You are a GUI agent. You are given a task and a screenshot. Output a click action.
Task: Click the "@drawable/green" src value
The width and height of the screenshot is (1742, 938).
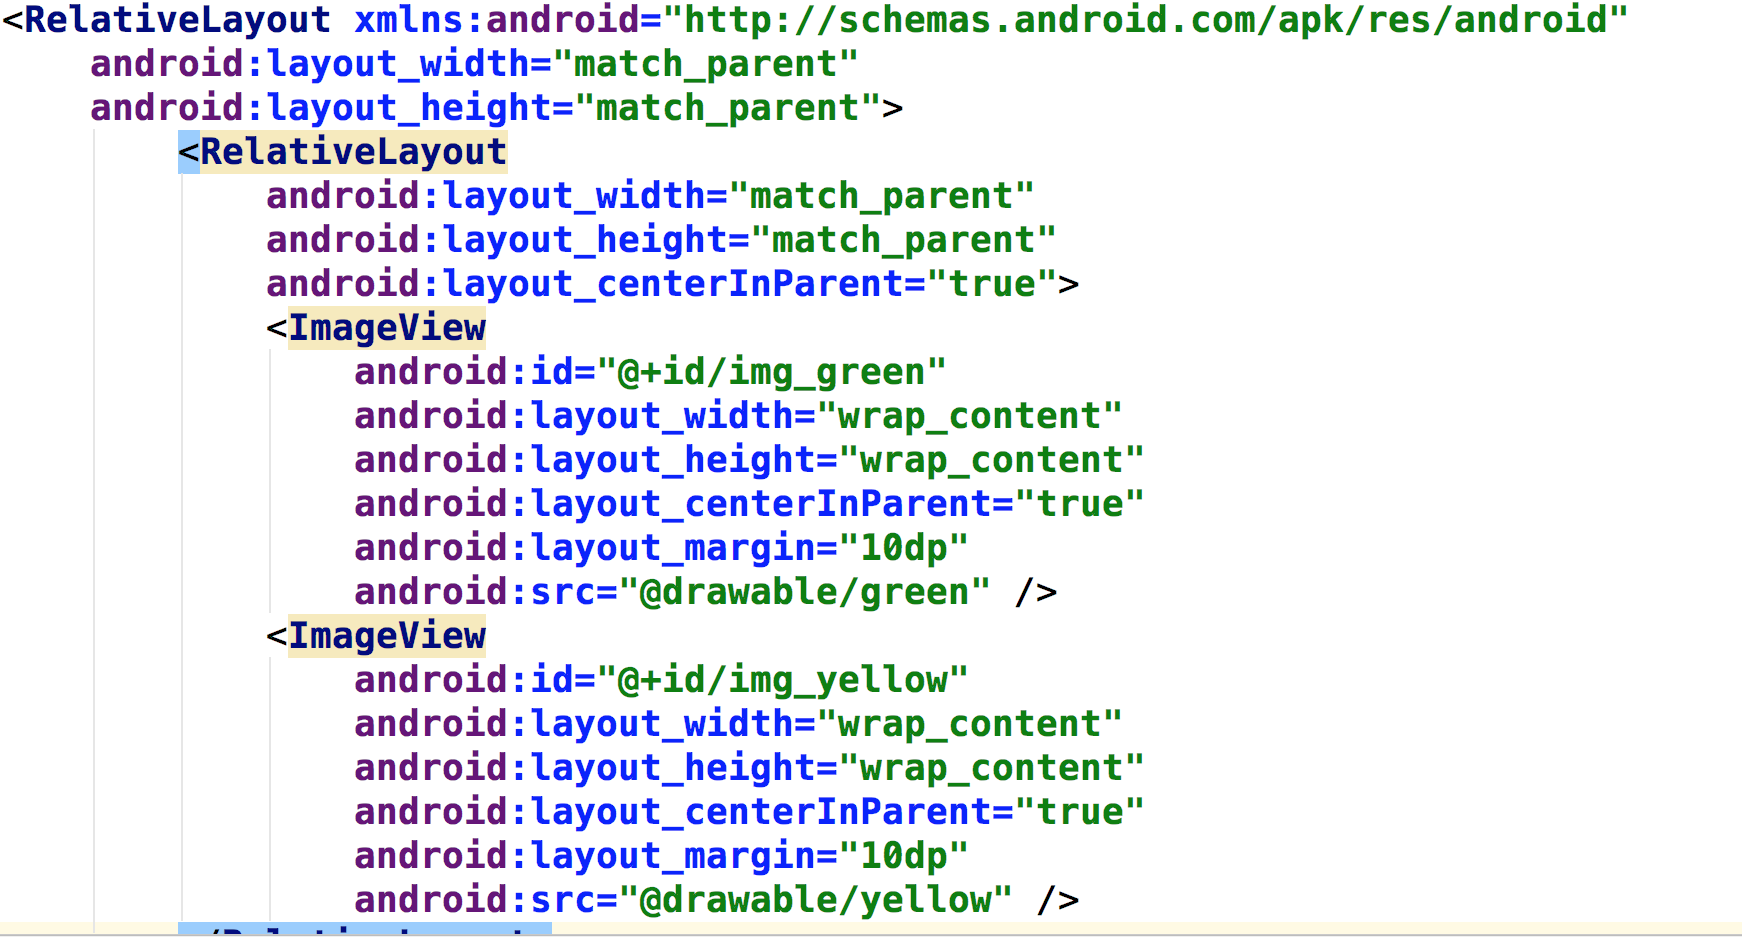(x=805, y=592)
